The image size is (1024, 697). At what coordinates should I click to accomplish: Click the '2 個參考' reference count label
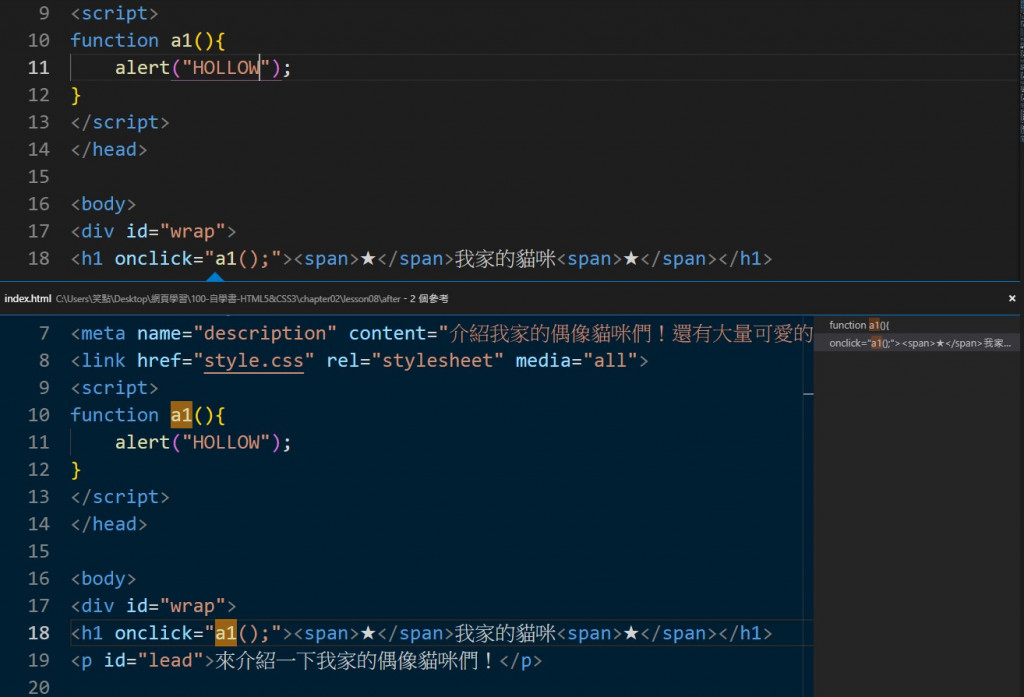click(x=429, y=299)
